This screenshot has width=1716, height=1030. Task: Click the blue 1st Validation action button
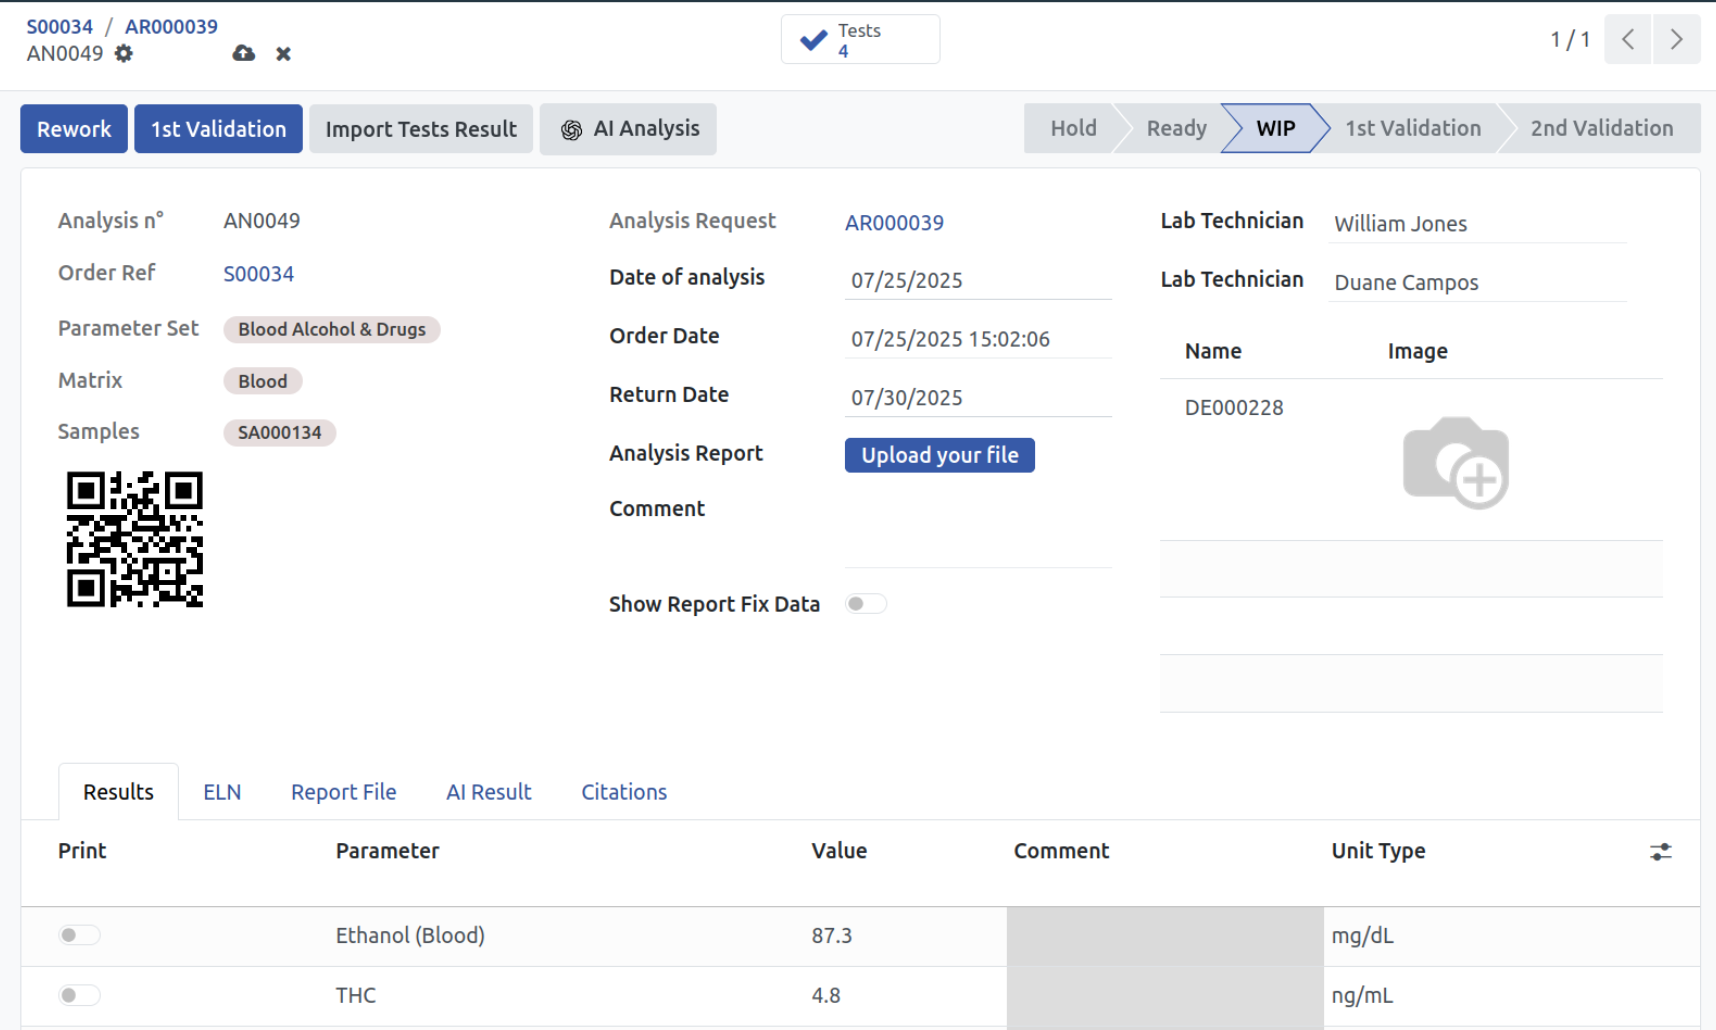coord(218,129)
